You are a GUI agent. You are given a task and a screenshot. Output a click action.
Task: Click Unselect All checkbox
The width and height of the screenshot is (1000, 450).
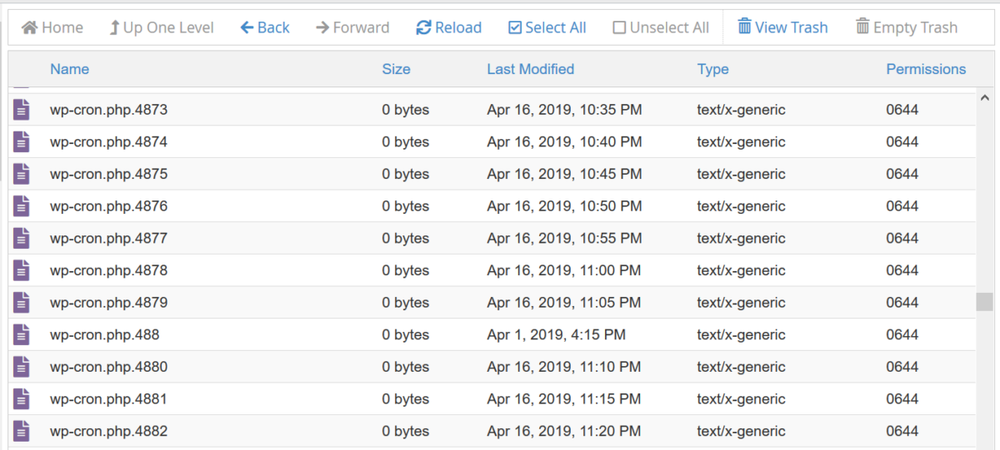click(660, 28)
